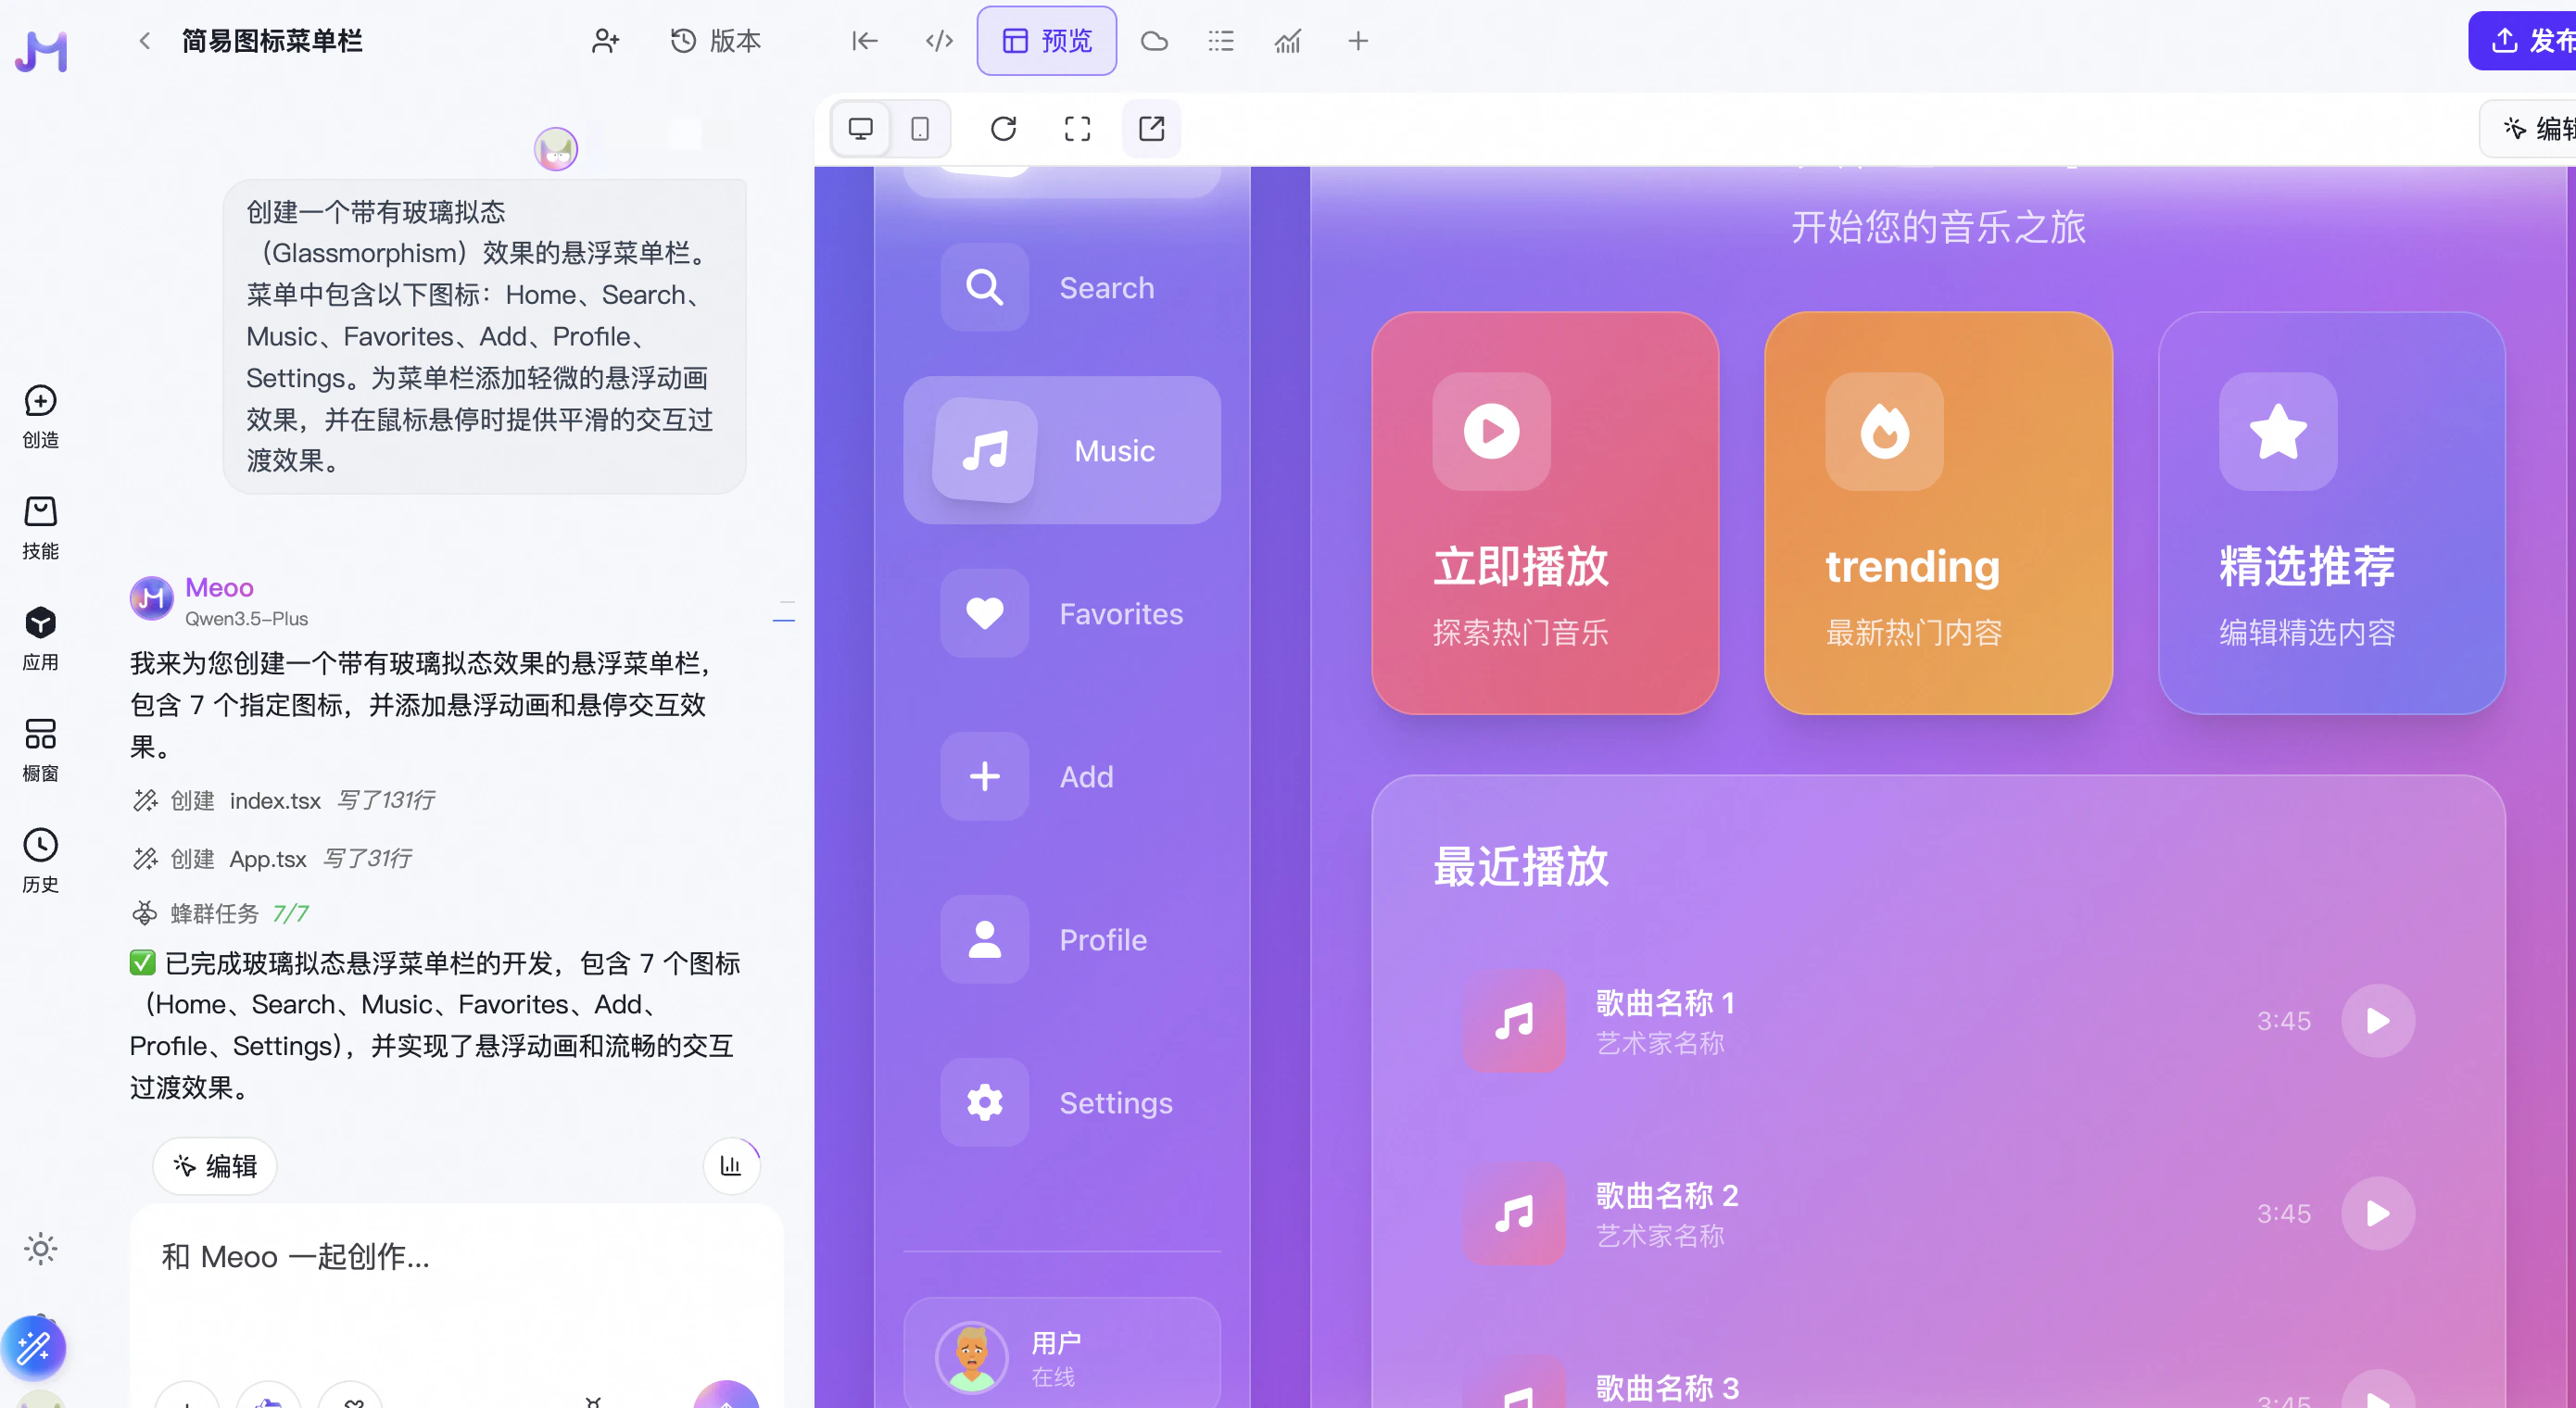Click the 版本 history button
The image size is (2576, 1408).
(715, 41)
